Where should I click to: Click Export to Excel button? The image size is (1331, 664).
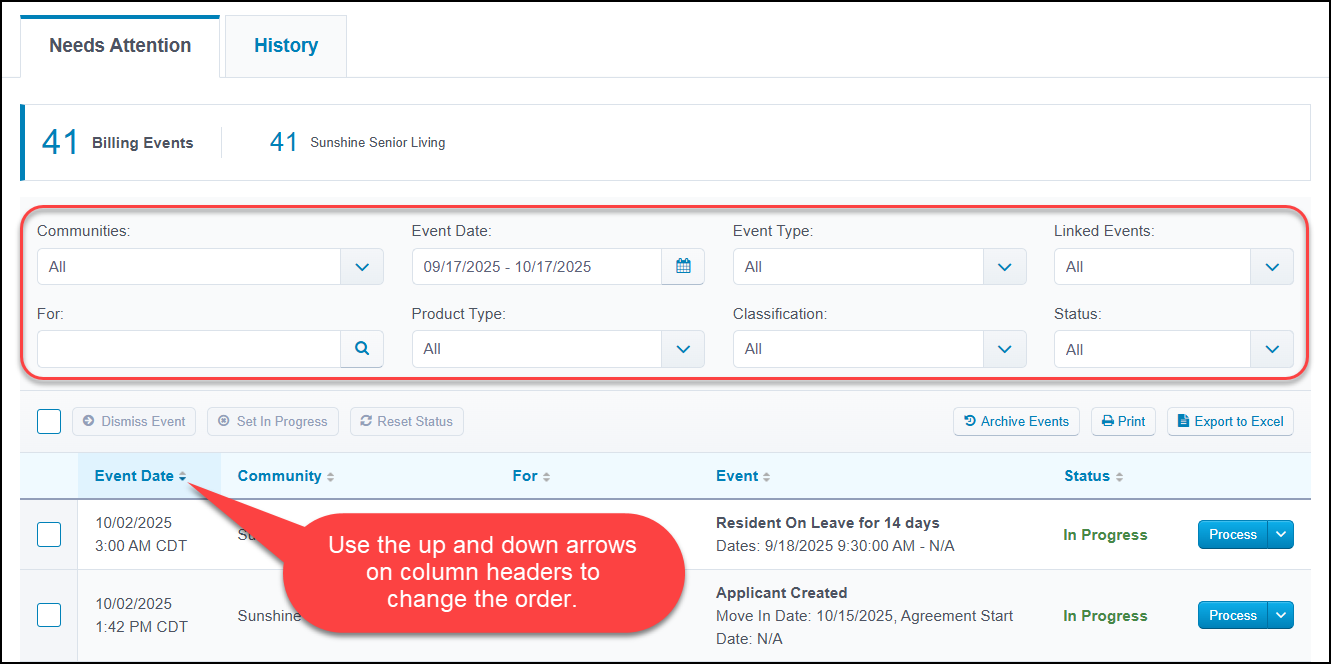pyautogui.click(x=1230, y=421)
